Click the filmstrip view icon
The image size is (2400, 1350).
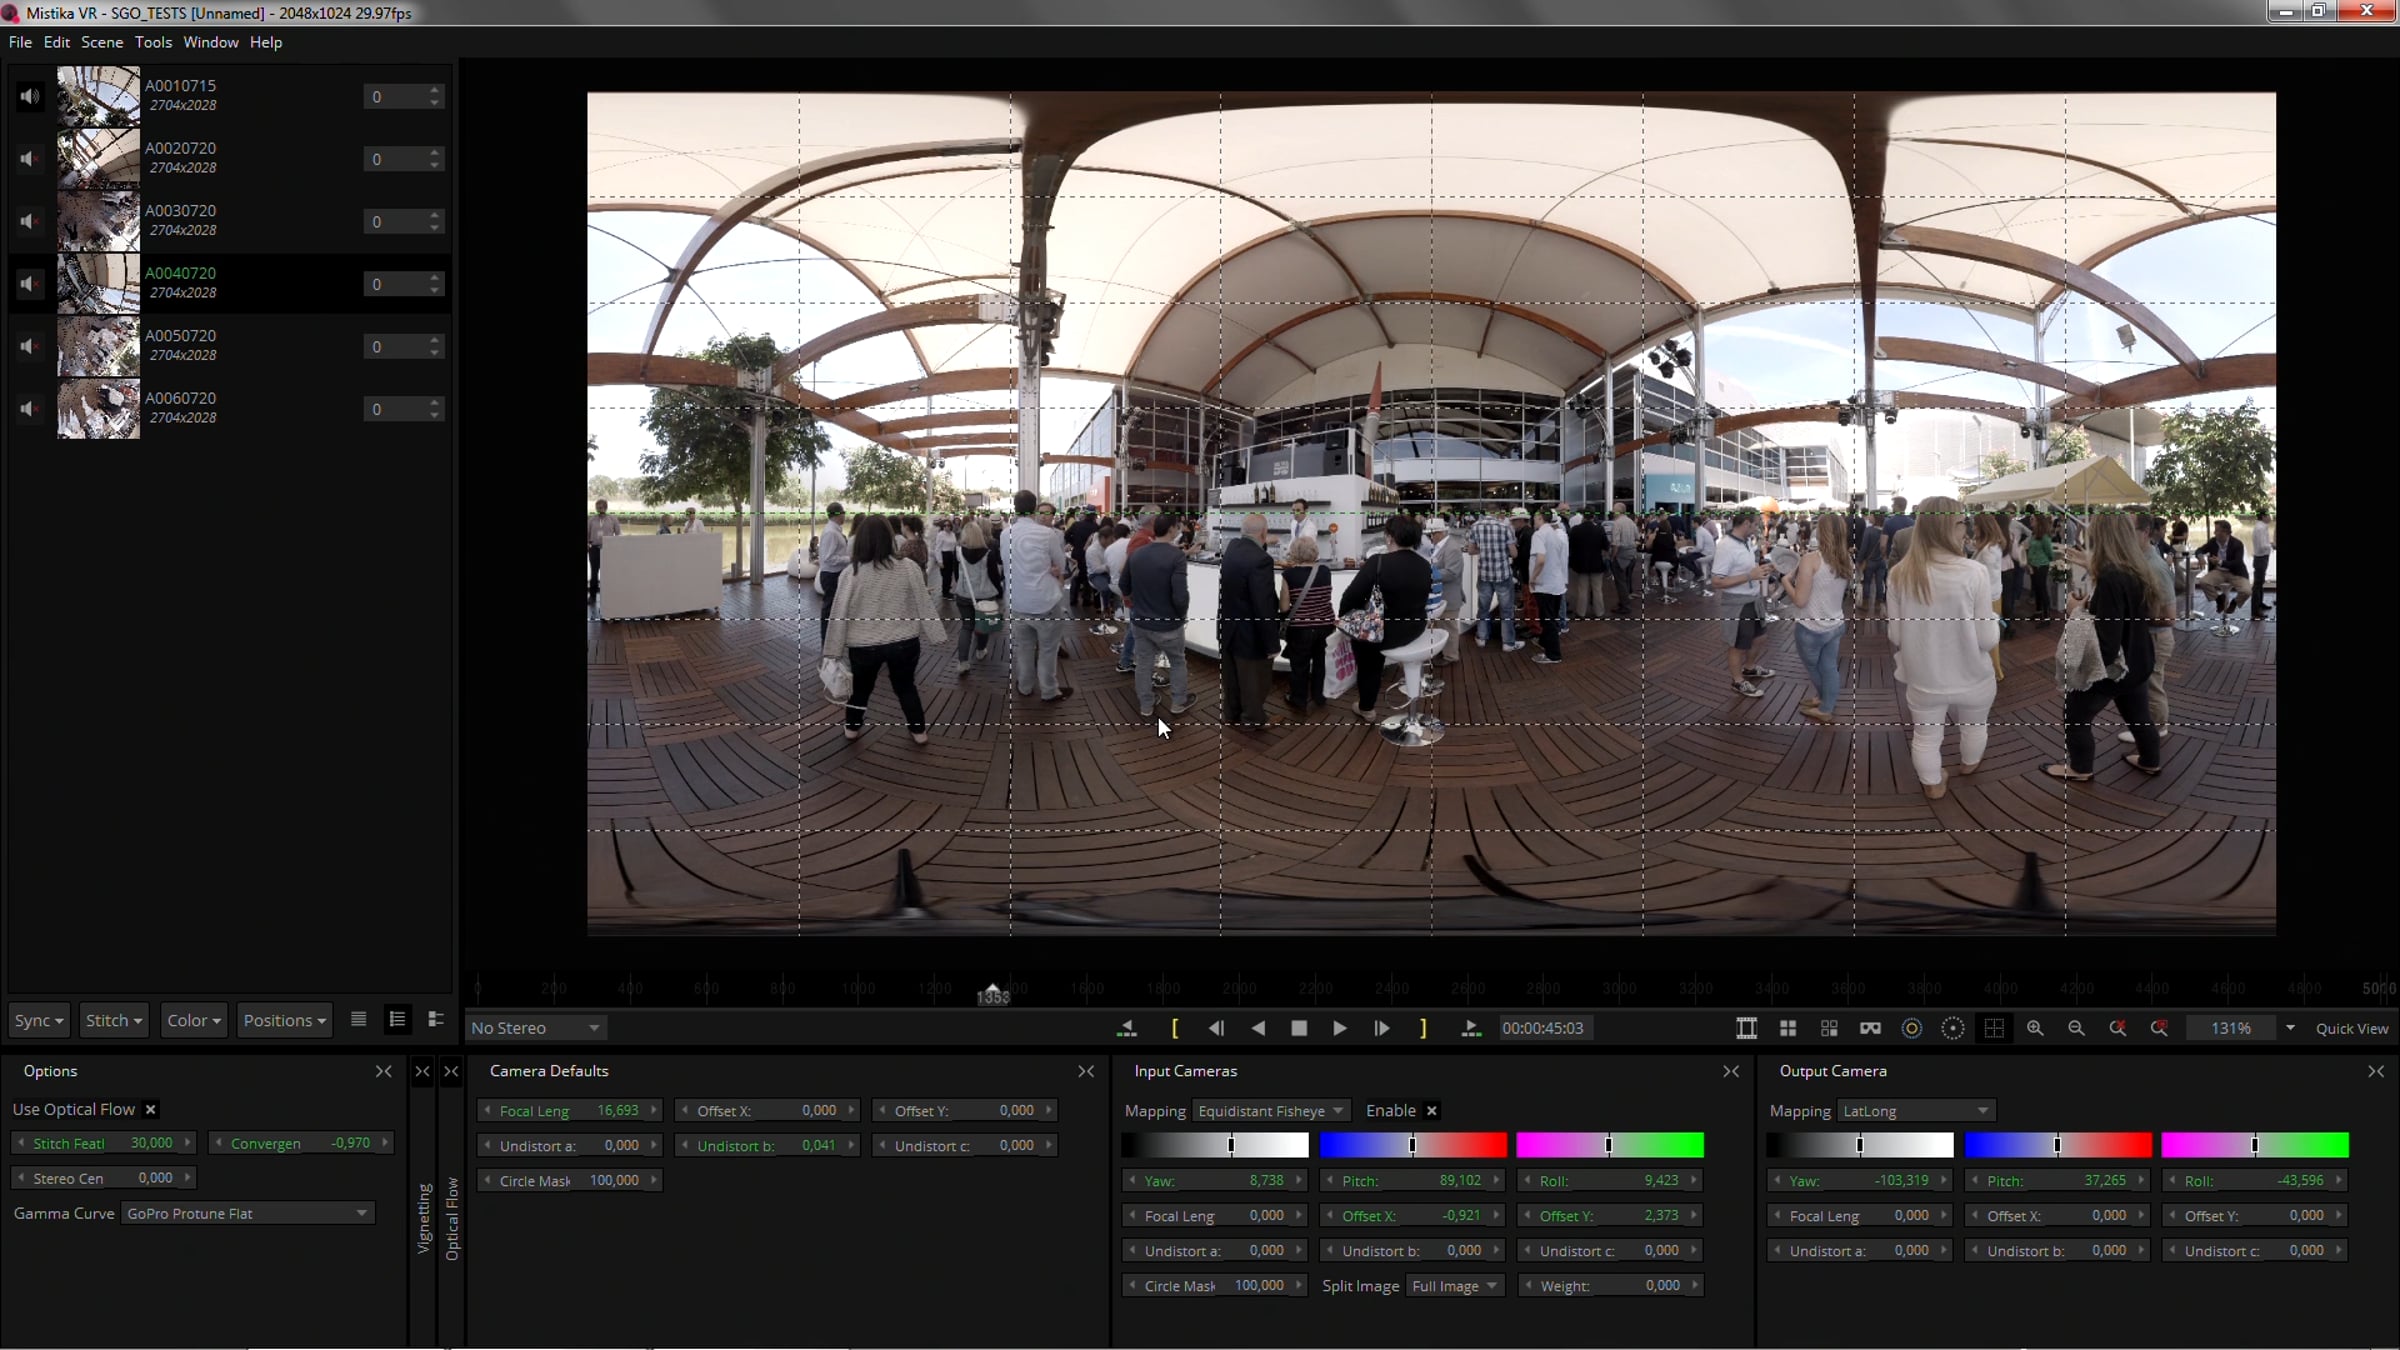pyautogui.click(x=1746, y=1028)
